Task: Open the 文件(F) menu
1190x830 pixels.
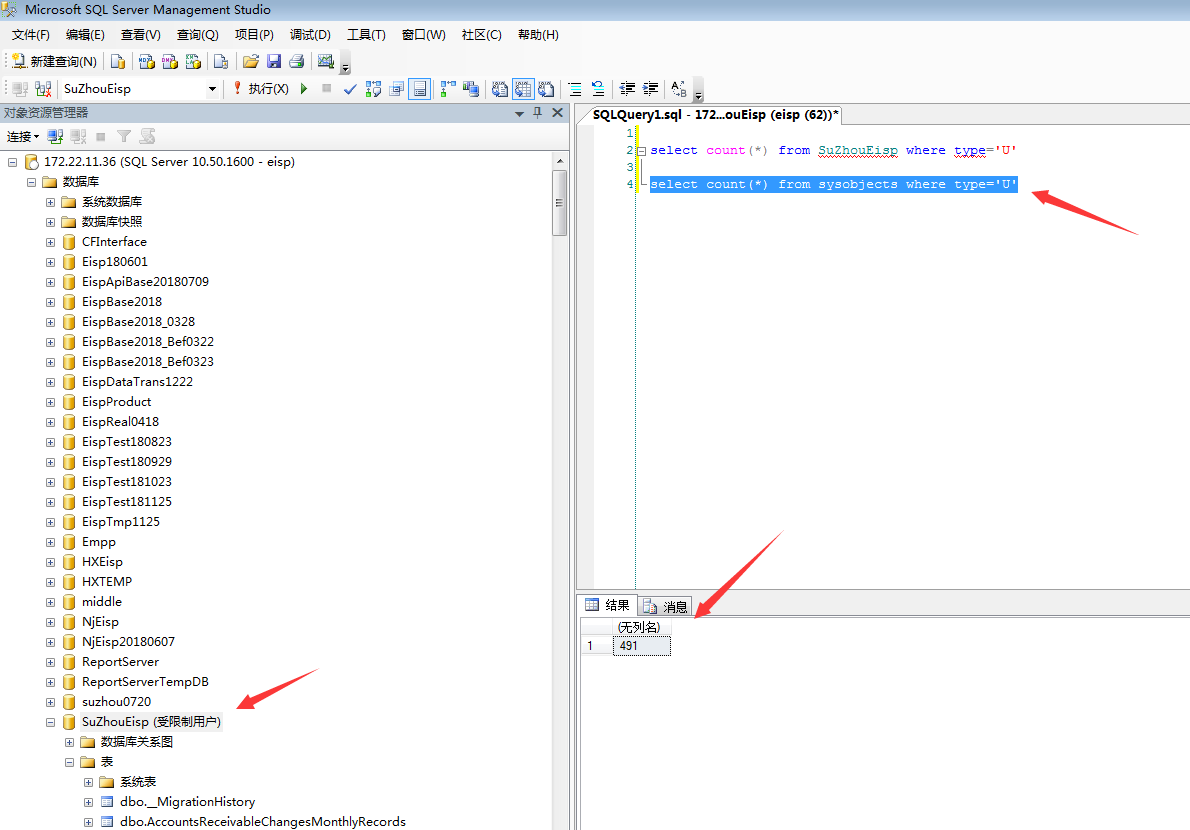Action: coord(30,35)
